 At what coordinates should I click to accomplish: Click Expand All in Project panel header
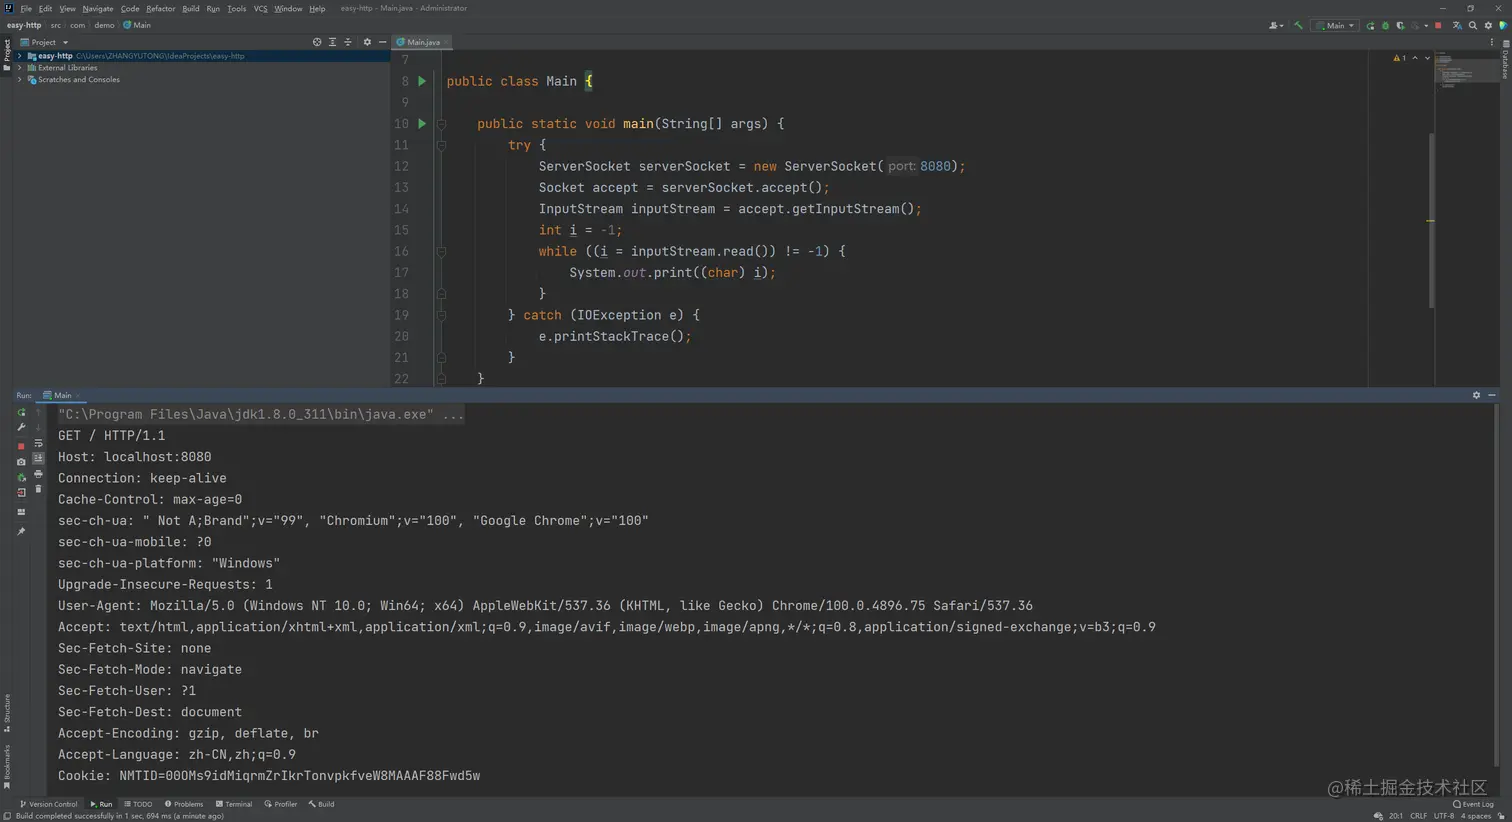(332, 42)
